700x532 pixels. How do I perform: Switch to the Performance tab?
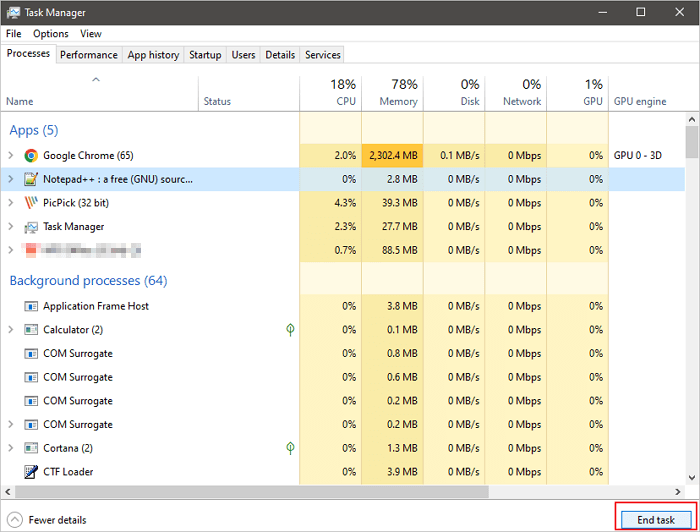tap(89, 55)
